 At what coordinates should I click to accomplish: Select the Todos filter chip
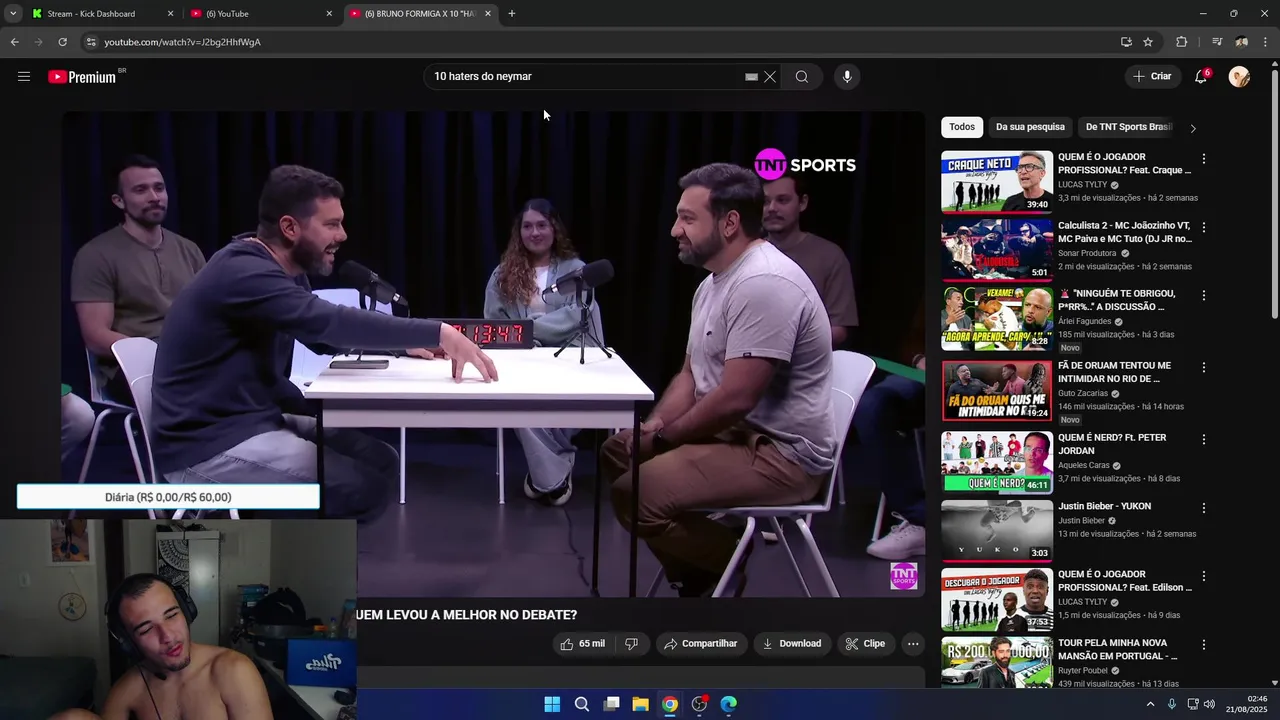coord(962,127)
